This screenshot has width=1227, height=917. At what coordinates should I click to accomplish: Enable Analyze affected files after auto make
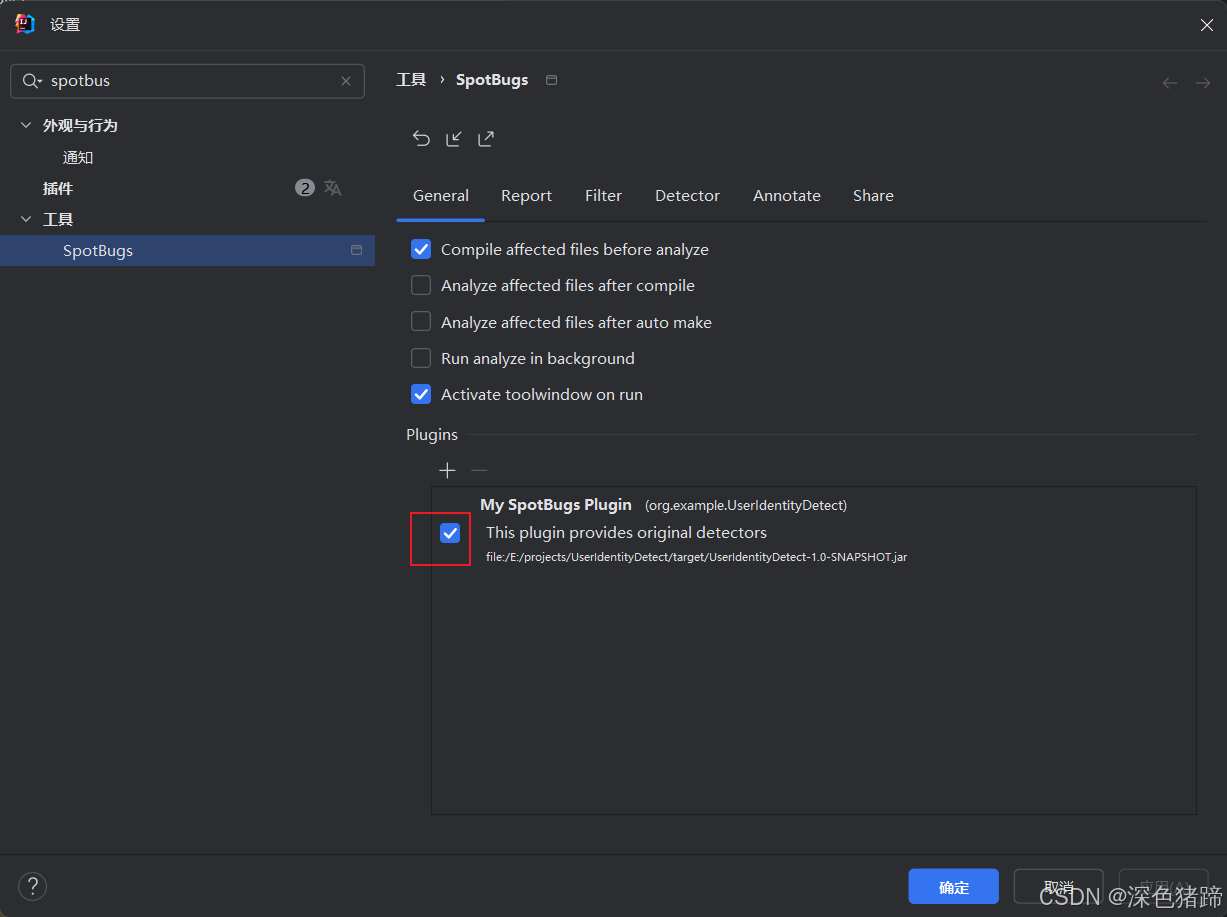point(421,322)
